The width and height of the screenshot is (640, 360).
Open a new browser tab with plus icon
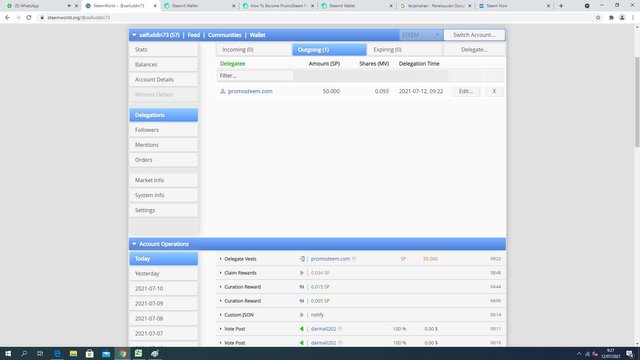(561, 6)
